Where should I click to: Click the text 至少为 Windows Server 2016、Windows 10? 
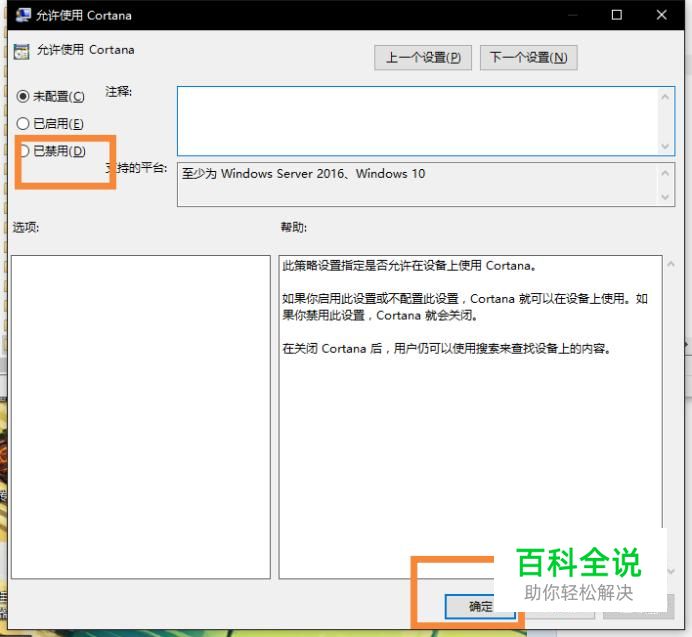[304, 173]
